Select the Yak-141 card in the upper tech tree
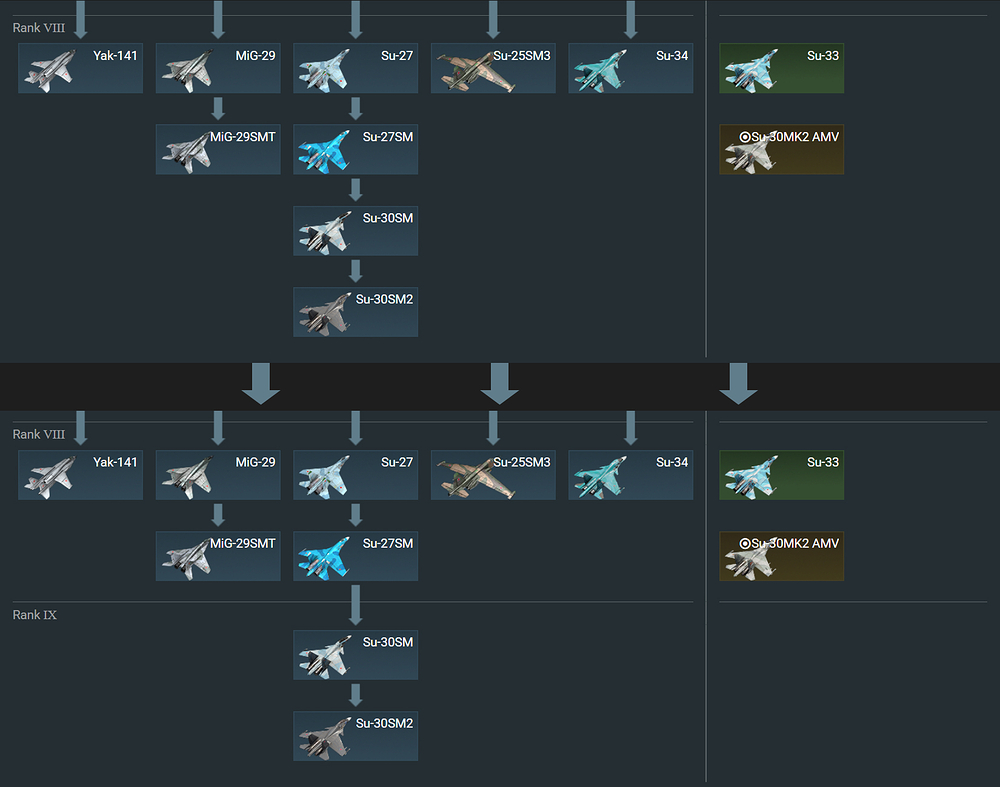1000x787 pixels. pyautogui.click(x=80, y=68)
